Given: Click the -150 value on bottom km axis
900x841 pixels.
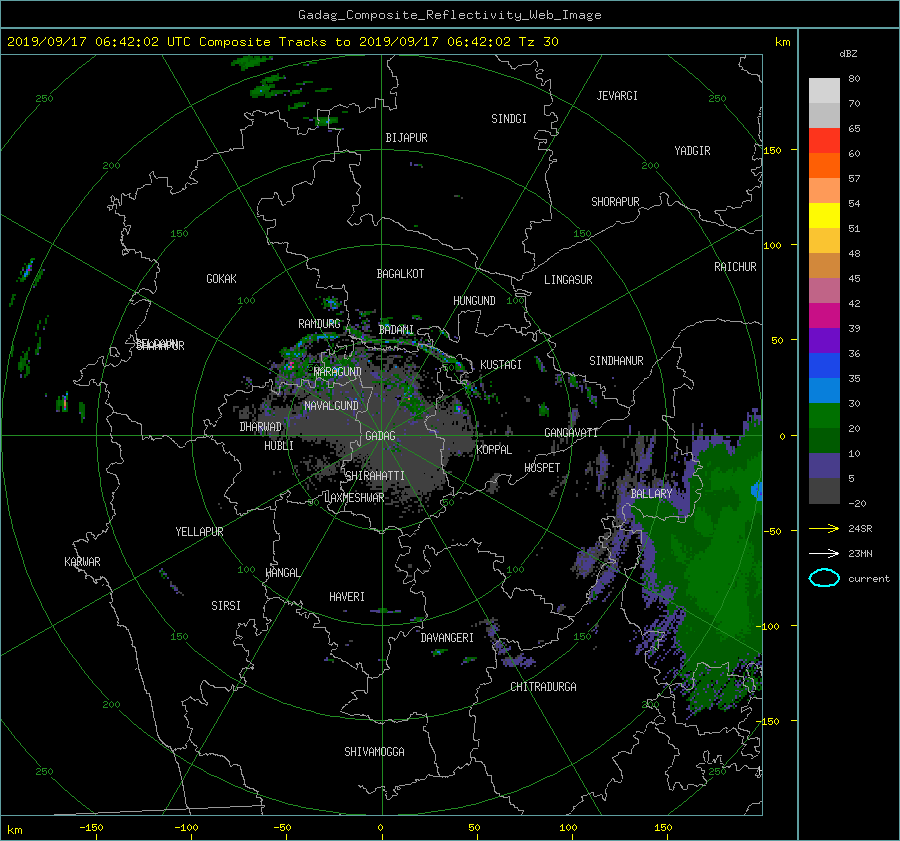Looking at the screenshot, I should (x=91, y=827).
